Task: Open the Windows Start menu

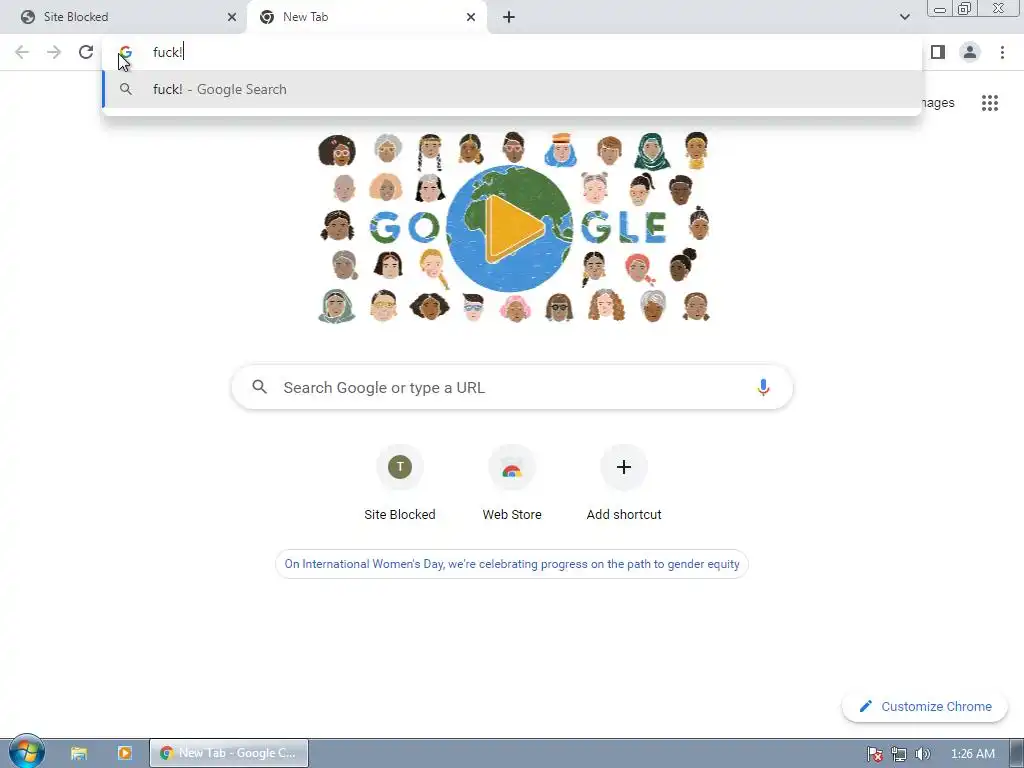Action: [26, 752]
